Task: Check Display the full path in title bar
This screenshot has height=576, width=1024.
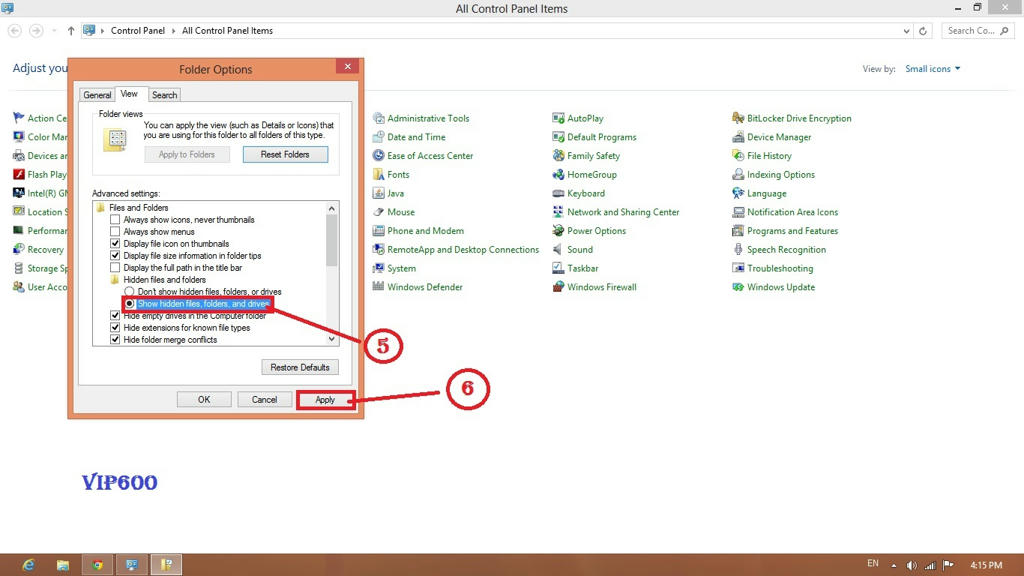Action: tap(115, 267)
